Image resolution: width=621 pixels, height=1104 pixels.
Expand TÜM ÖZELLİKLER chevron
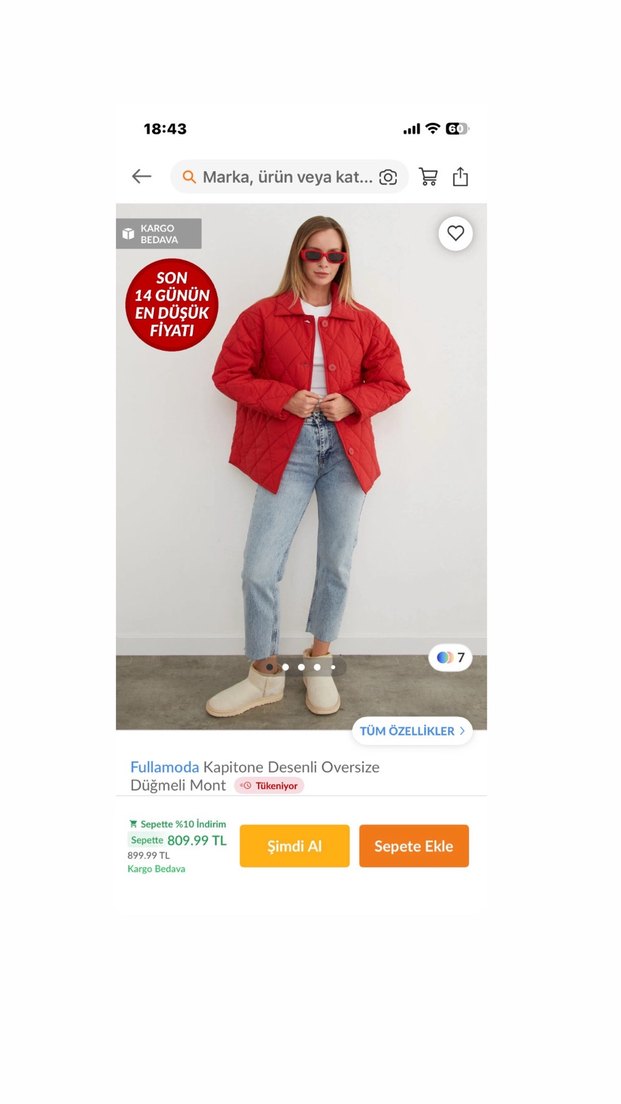coord(463,731)
